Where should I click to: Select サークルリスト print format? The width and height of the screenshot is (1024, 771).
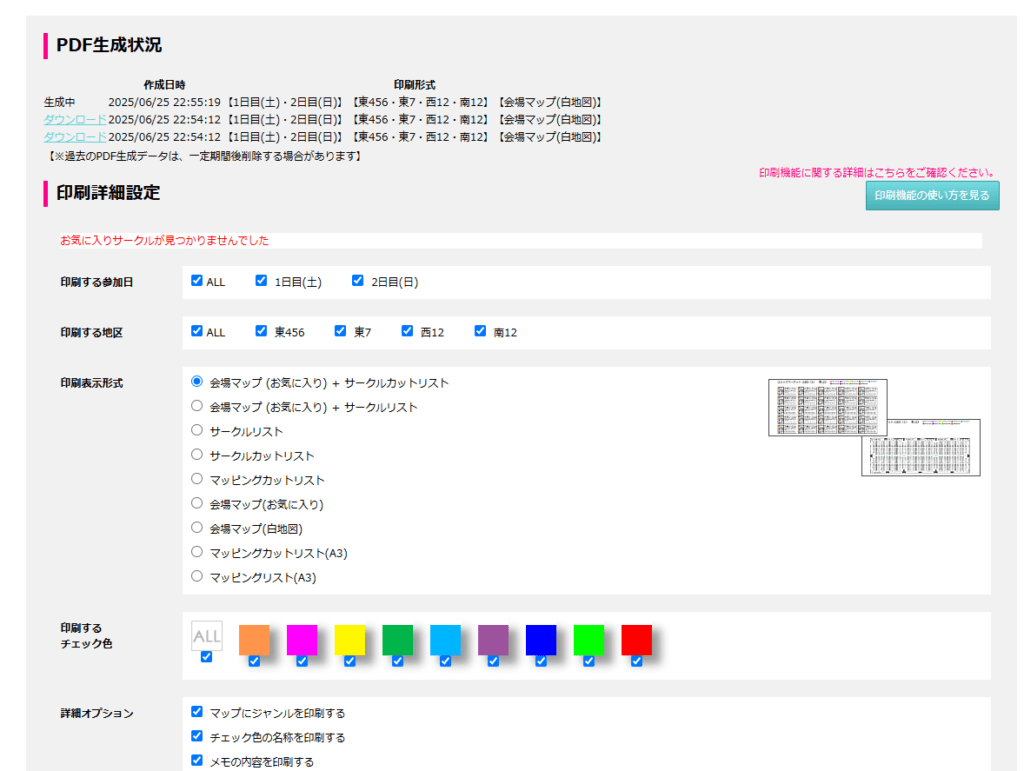[x=197, y=431]
